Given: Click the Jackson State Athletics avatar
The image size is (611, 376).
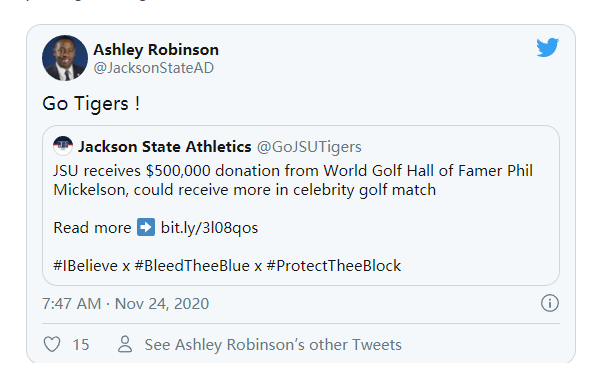Looking at the screenshot, I should point(63,146).
